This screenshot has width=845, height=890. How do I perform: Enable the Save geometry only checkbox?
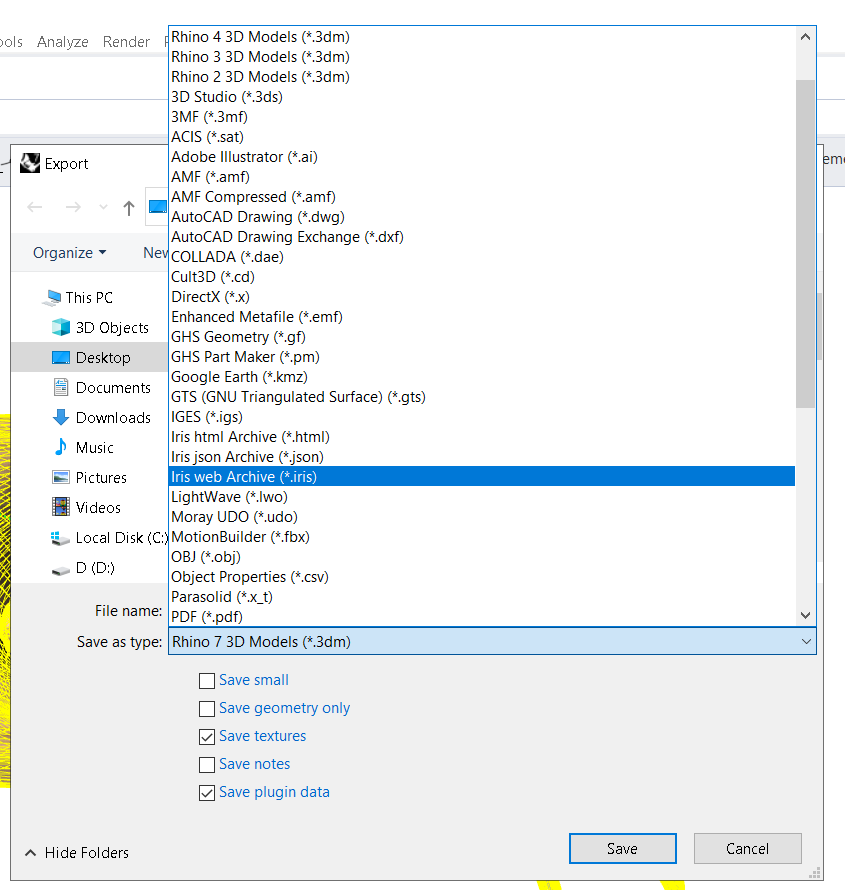207,708
